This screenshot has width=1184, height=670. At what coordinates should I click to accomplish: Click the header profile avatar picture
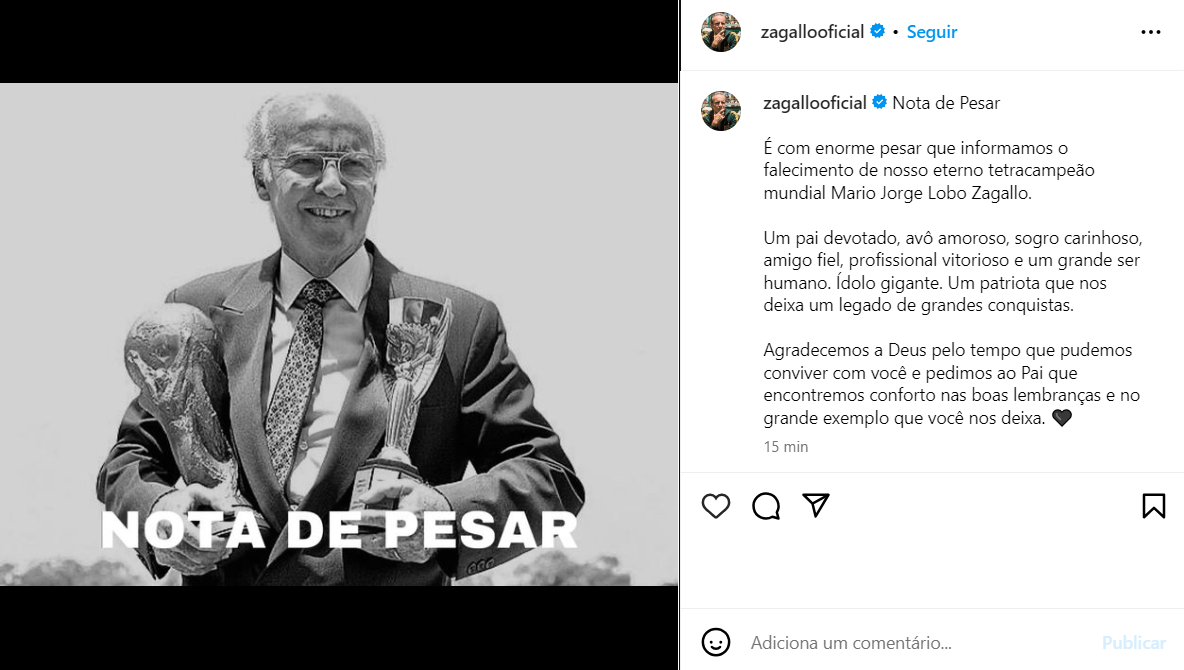(721, 32)
